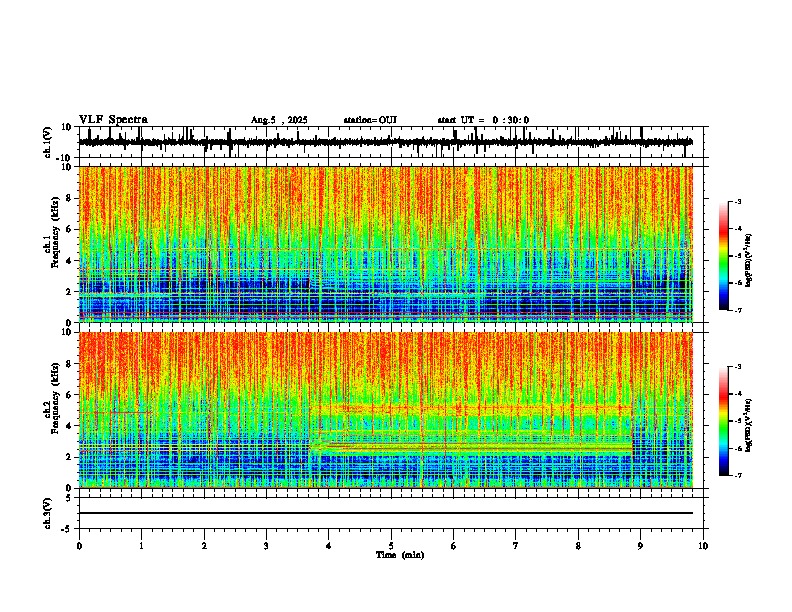
Task: Click time axis tick label "0"
Action: point(79,546)
